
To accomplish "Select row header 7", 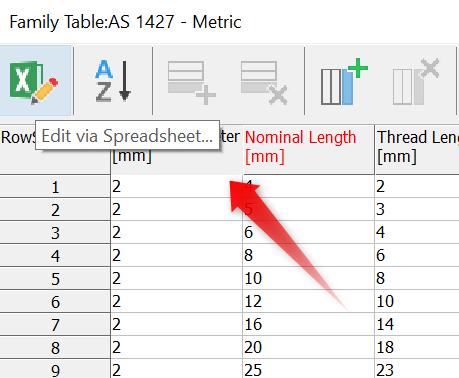I will (55, 325).
